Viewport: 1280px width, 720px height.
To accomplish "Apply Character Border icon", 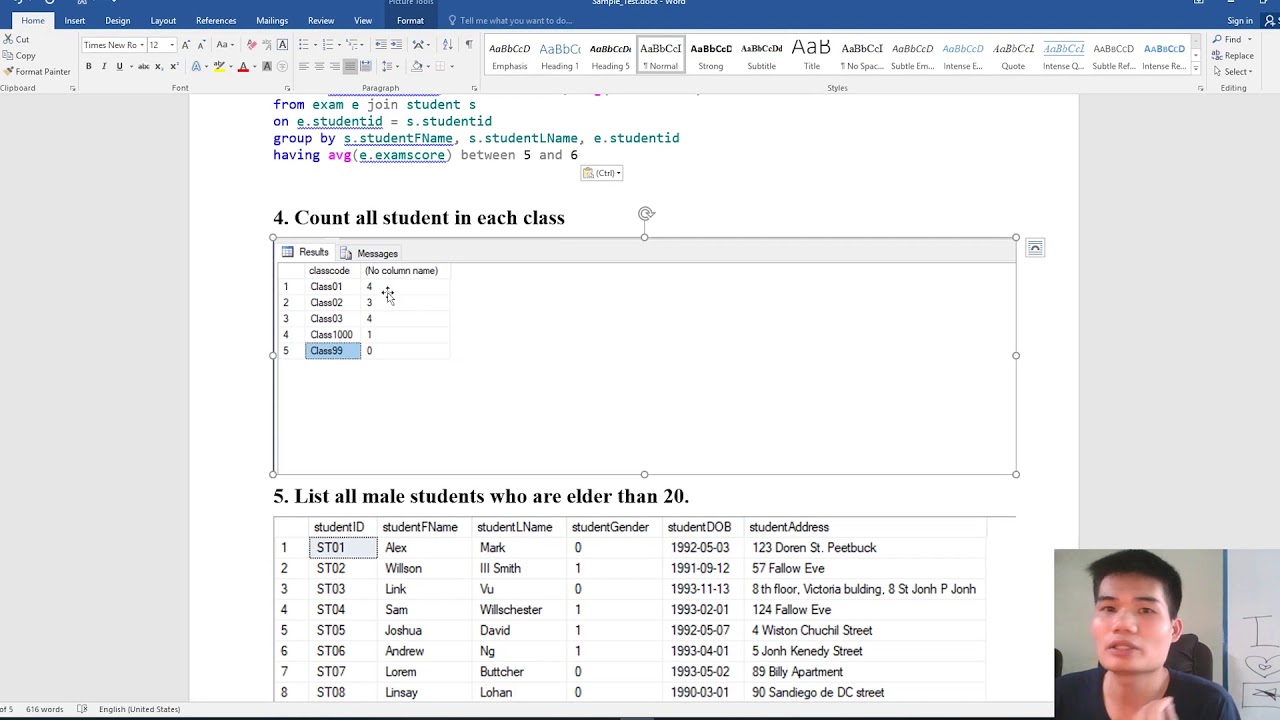I will (x=282, y=45).
